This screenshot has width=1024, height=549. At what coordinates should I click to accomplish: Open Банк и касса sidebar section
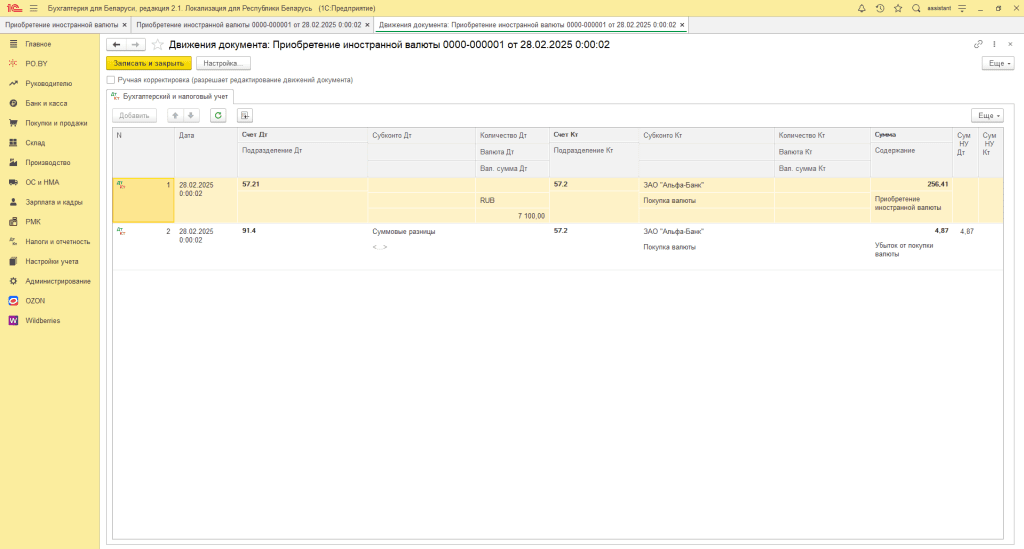(x=46, y=103)
